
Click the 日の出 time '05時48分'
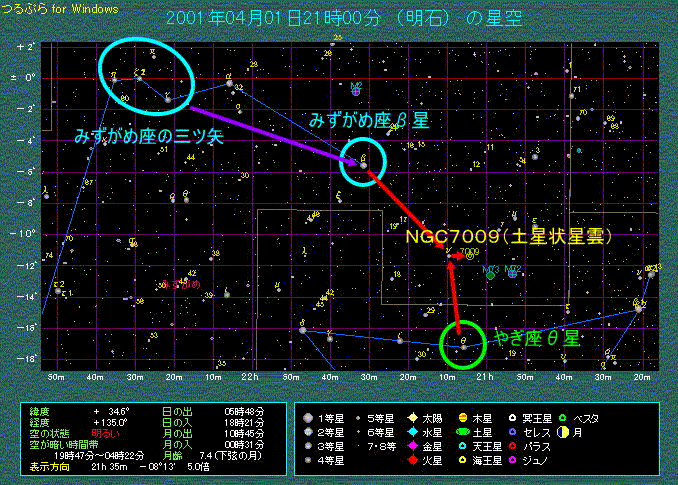point(244,412)
